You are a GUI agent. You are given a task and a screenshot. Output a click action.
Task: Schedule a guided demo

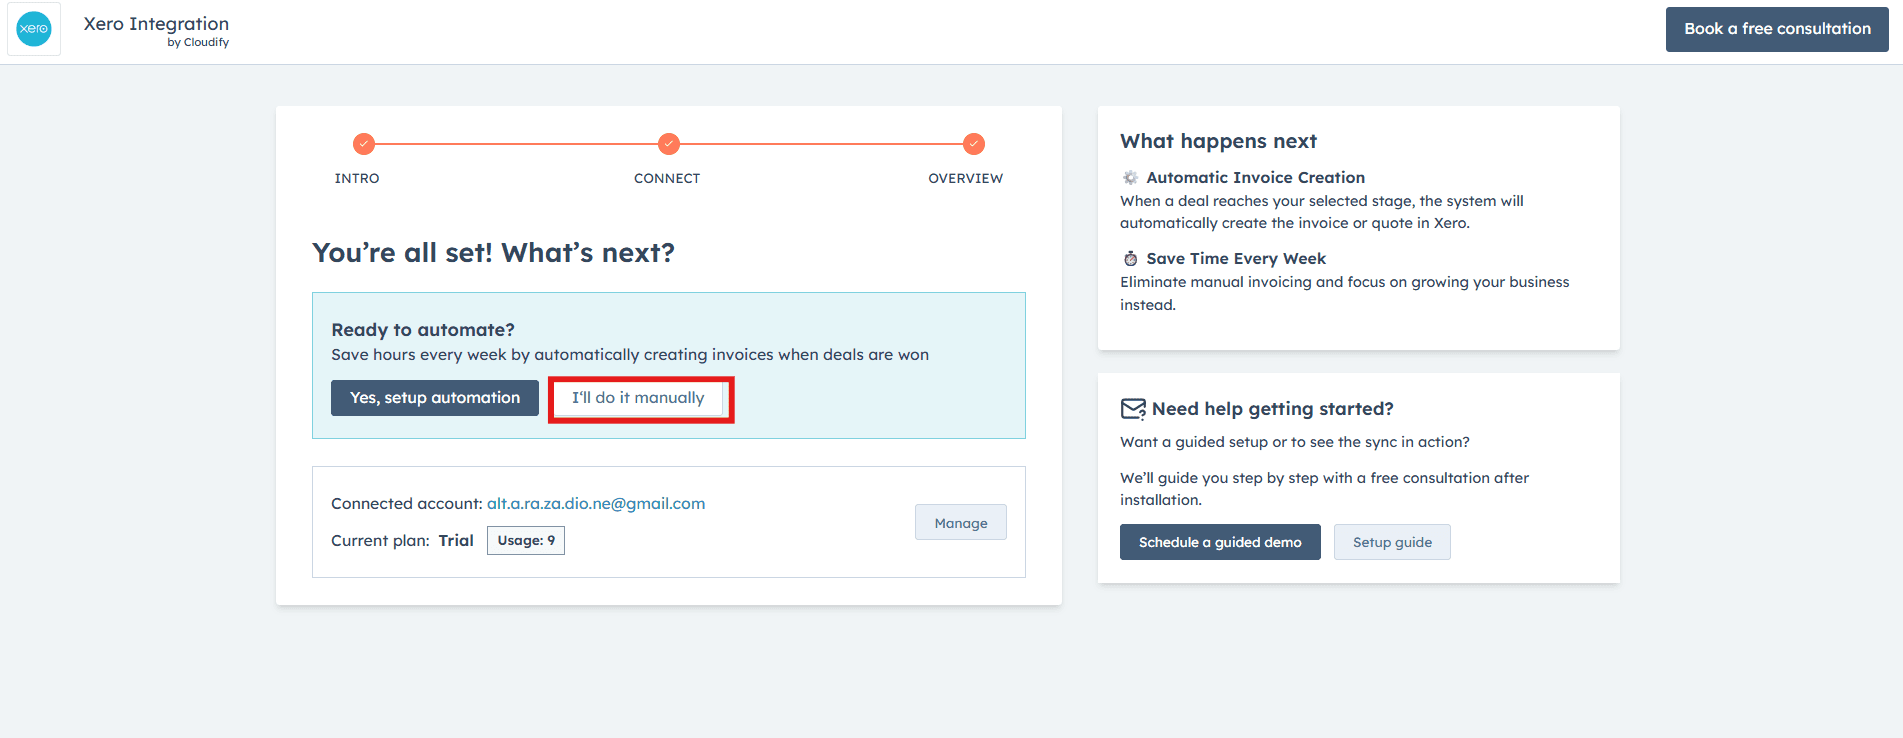pos(1220,542)
